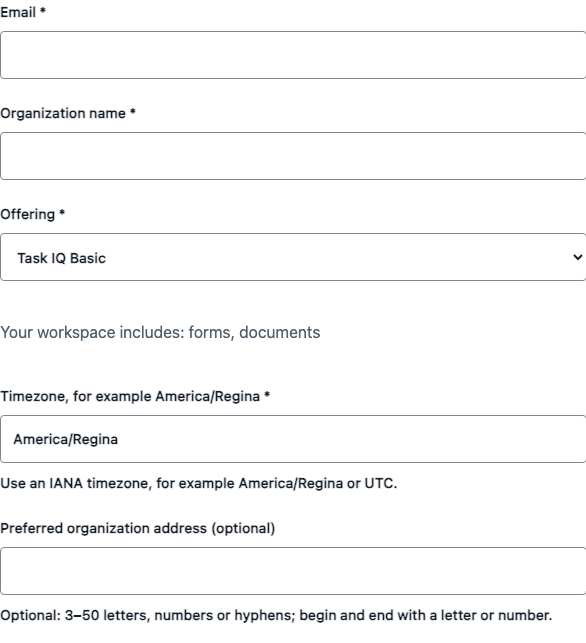This screenshot has height=643, width=586.
Task: Click the 'Use an IANA timezone' hint text
Action: point(198,483)
